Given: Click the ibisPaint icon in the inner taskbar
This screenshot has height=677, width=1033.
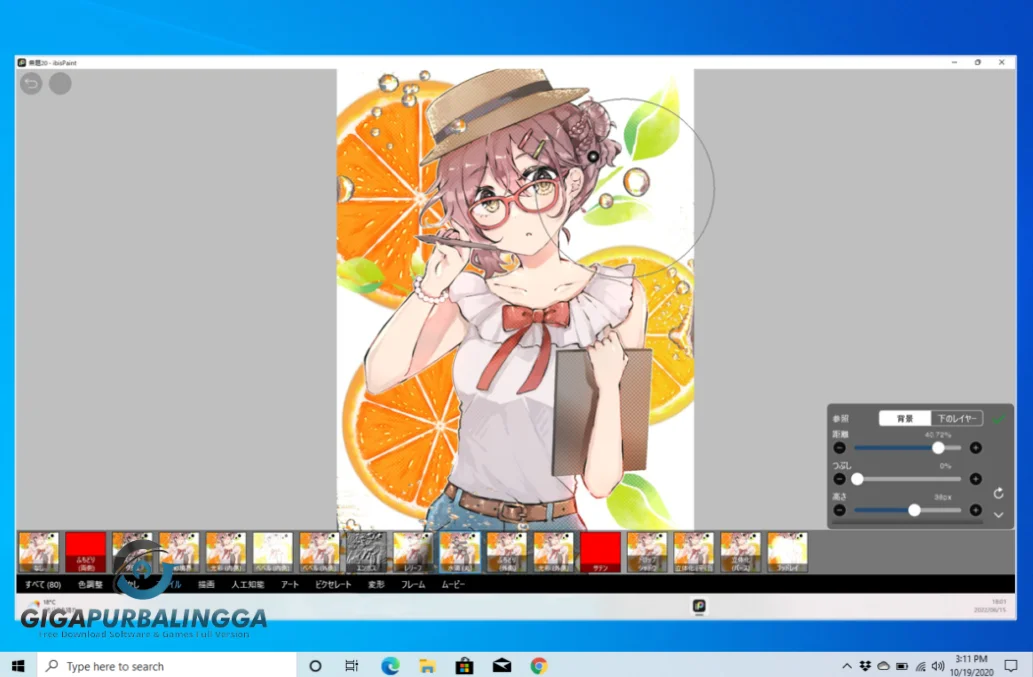Looking at the screenshot, I should tap(699, 606).
